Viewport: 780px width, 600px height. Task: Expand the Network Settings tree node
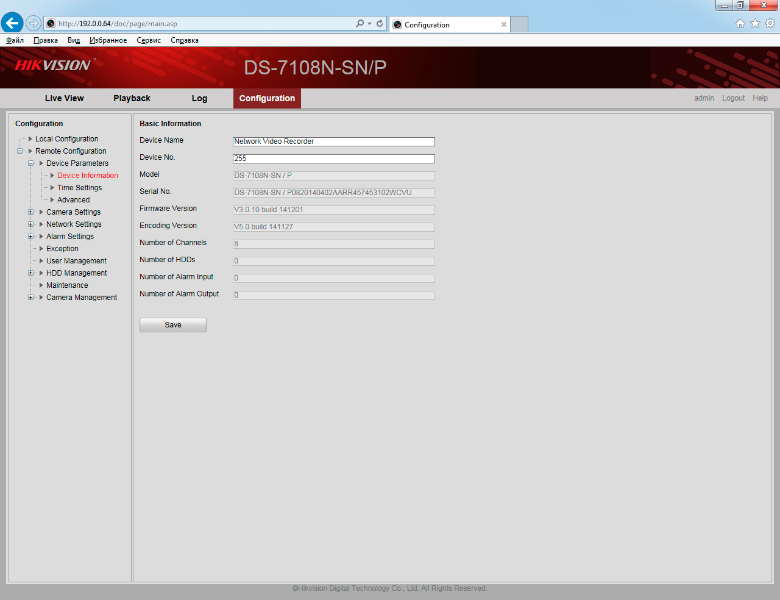pos(31,224)
